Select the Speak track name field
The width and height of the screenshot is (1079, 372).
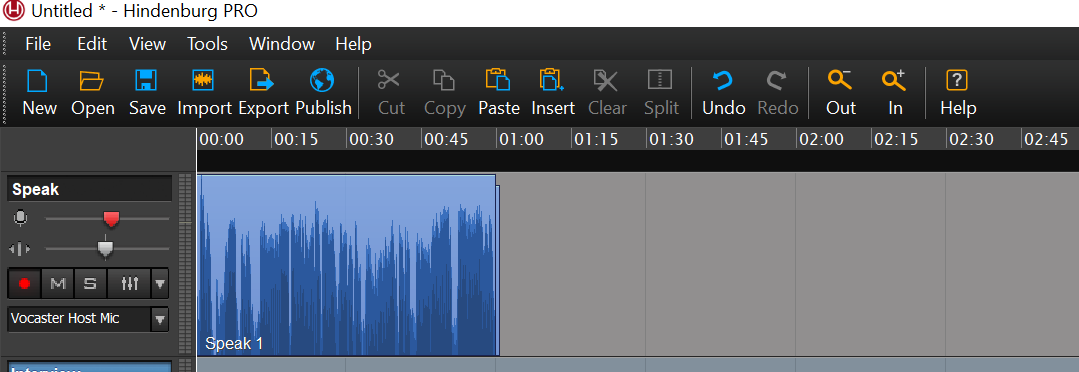tap(89, 189)
